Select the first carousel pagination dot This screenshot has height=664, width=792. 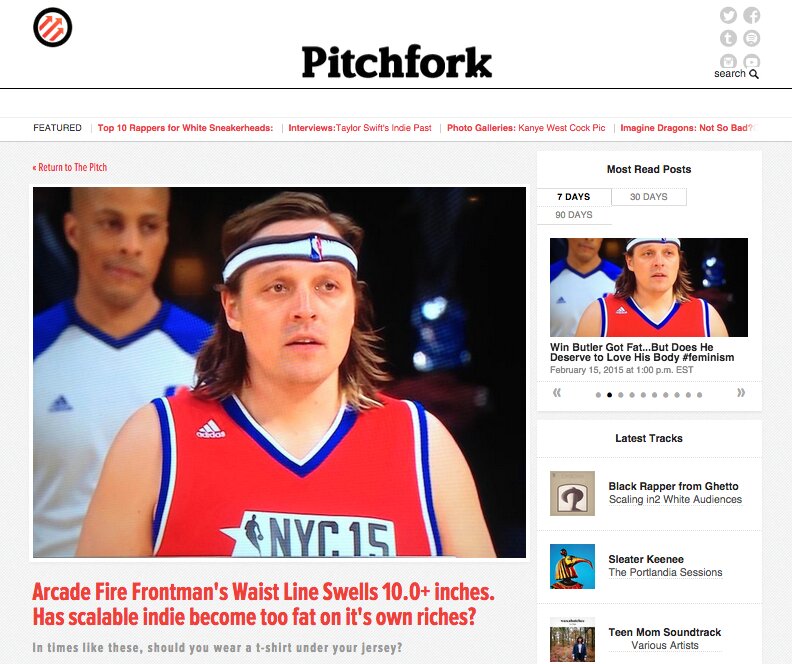[598, 395]
